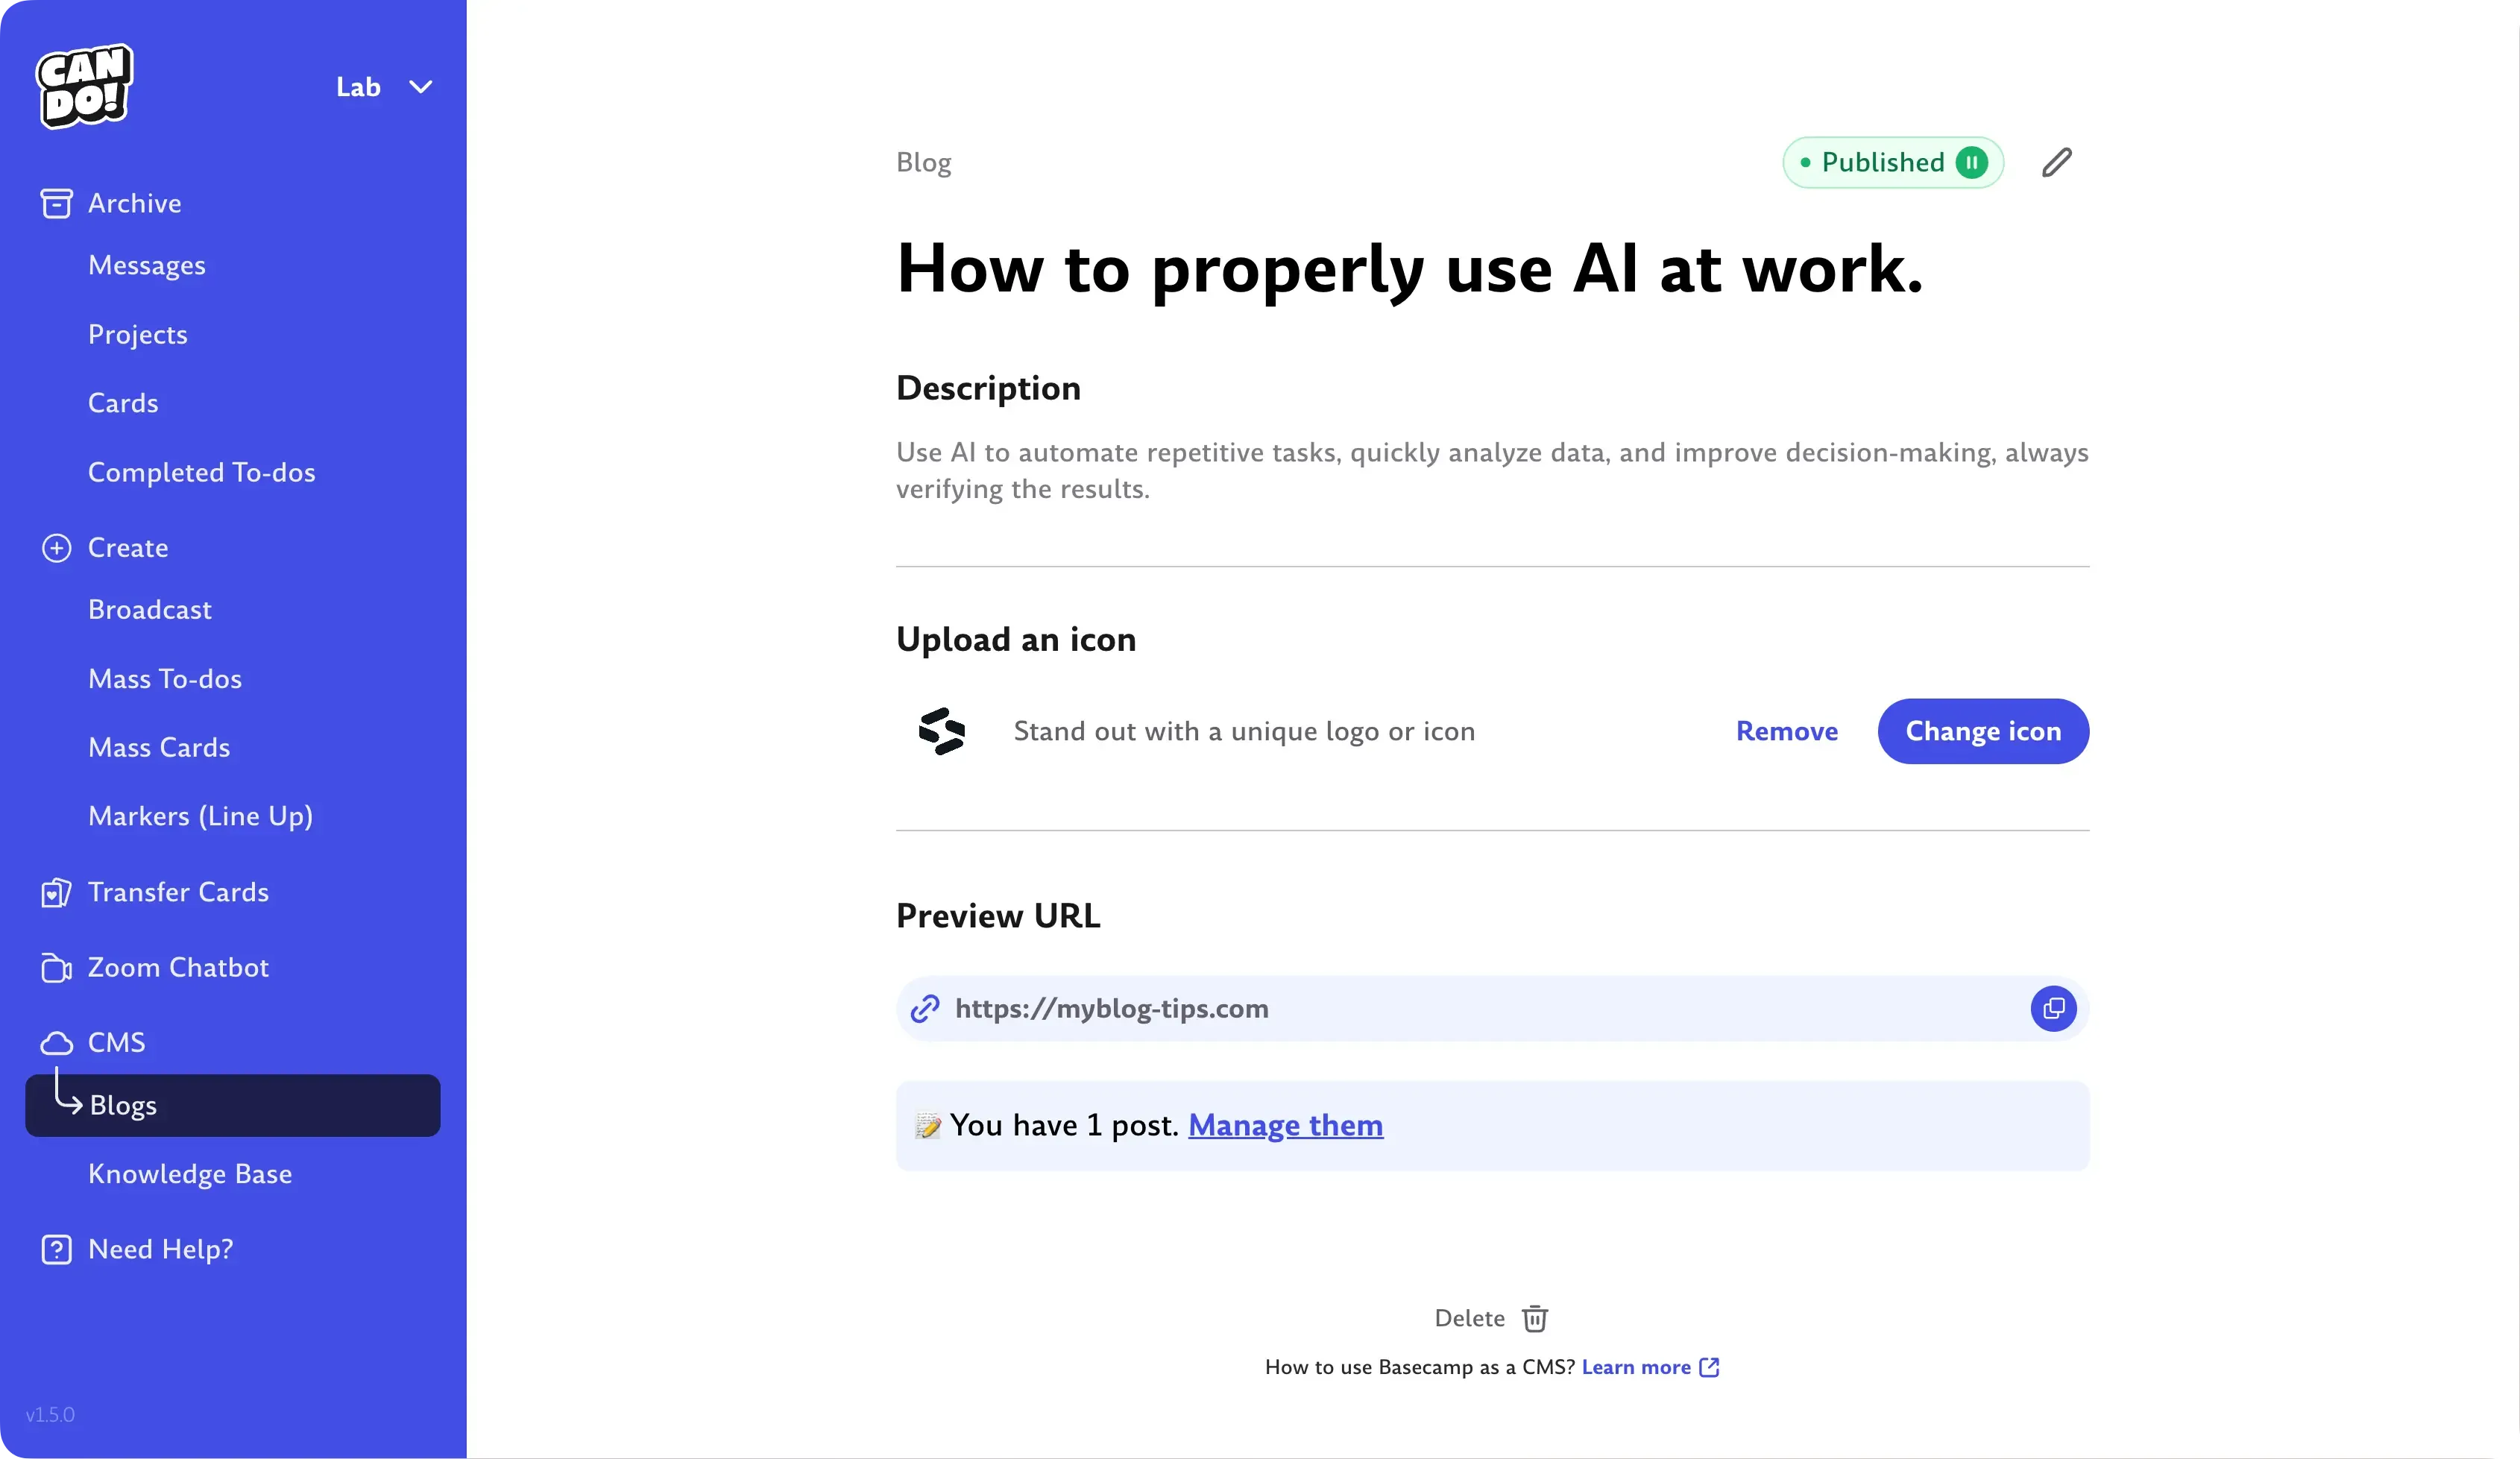Click the Create plus icon
The width and height of the screenshot is (2520, 1459).
pyautogui.click(x=56, y=548)
